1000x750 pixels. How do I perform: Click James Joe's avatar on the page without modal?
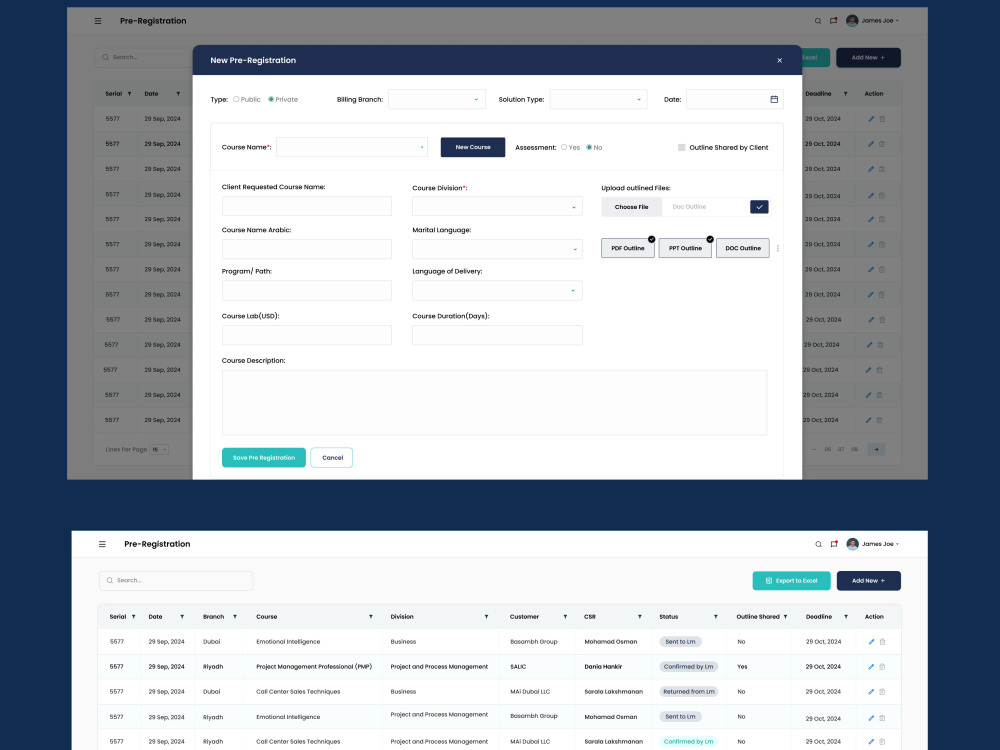[x=852, y=544]
